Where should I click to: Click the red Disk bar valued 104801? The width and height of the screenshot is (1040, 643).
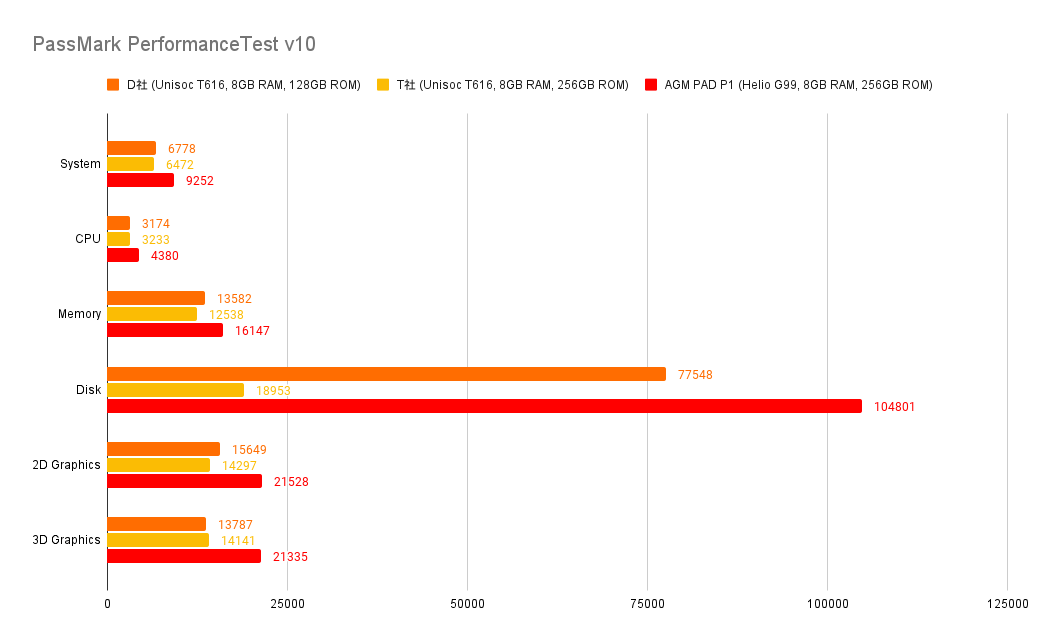click(x=484, y=406)
